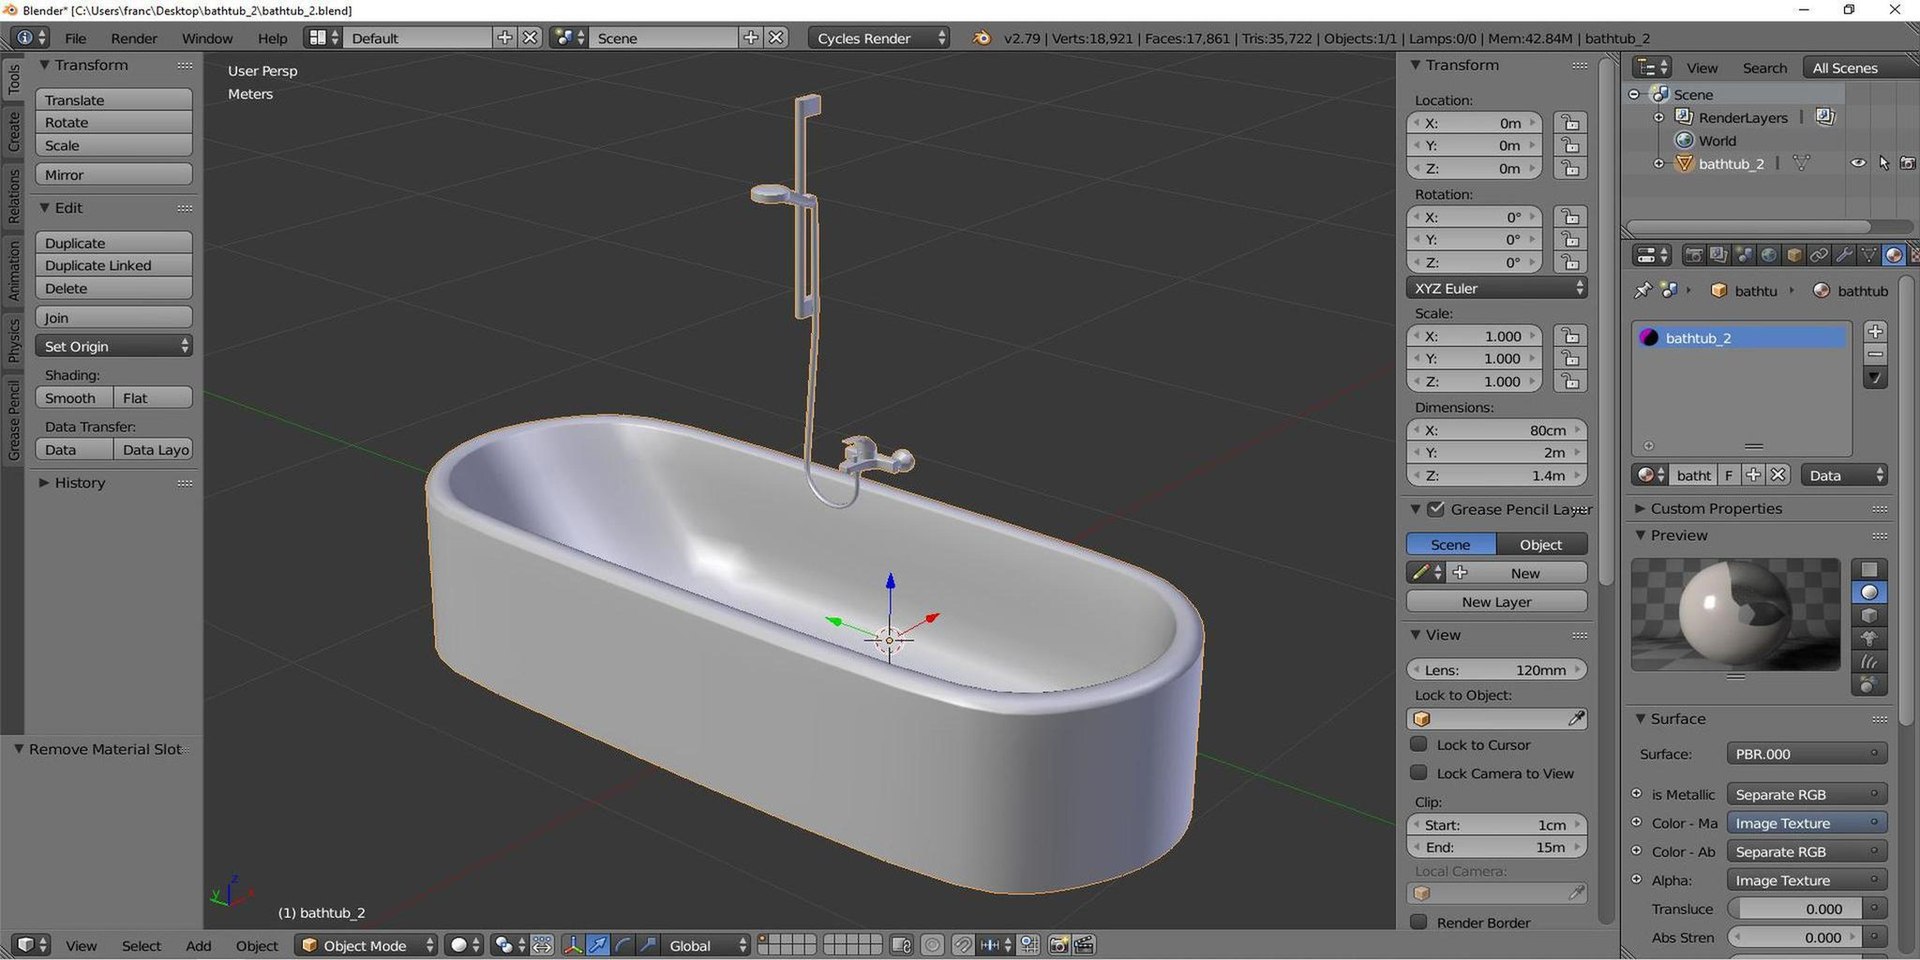Screen dimensions: 1920x960
Task: Toggle renderability camera for bathtub_2
Action: pos(1908,163)
